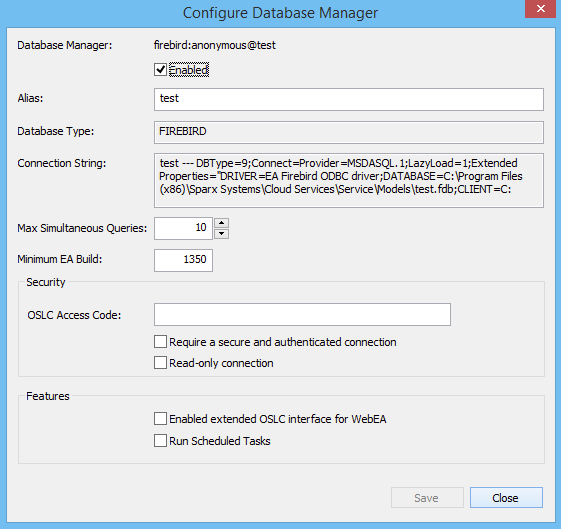The height and width of the screenshot is (529, 561).
Task: Focus the OSLC Access Code field
Action: click(x=302, y=314)
